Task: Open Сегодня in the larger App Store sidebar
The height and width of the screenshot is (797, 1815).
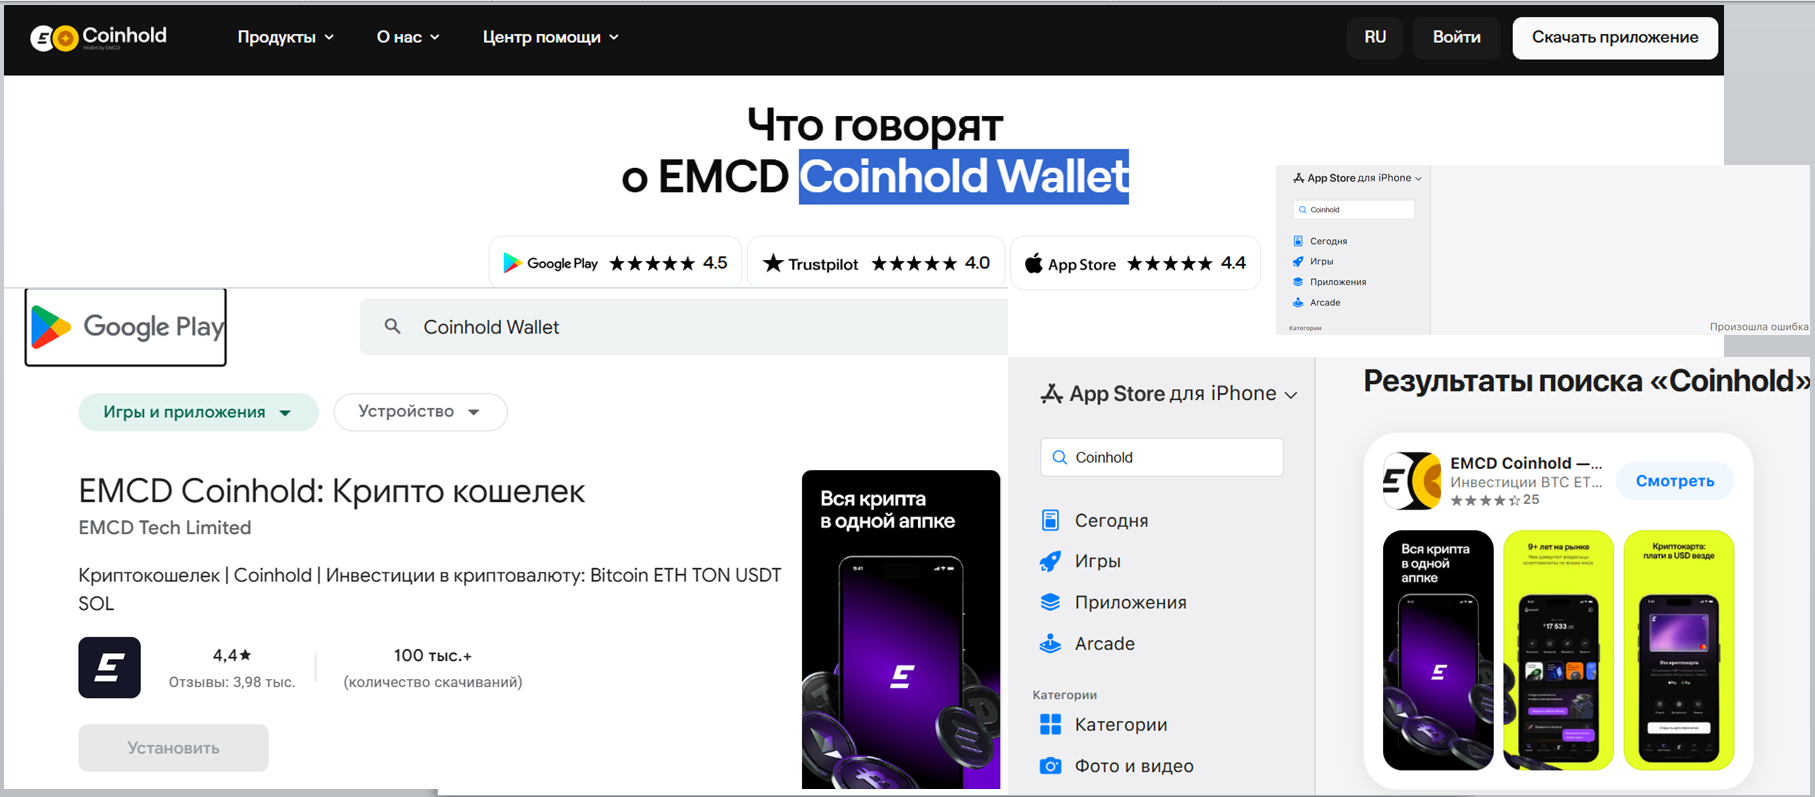Action: (x=1095, y=520)
